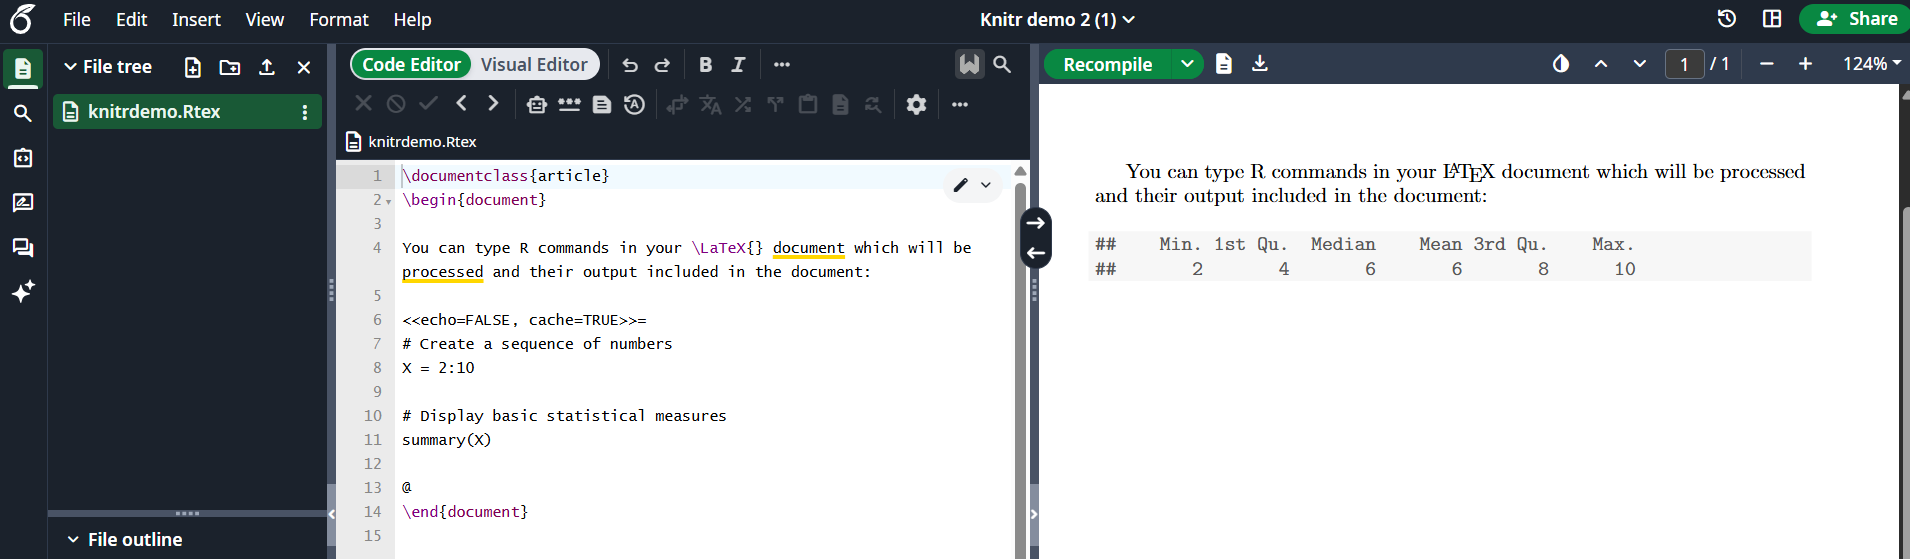Create a new file in file tree

pyautogui.click(x=193, y=67)
